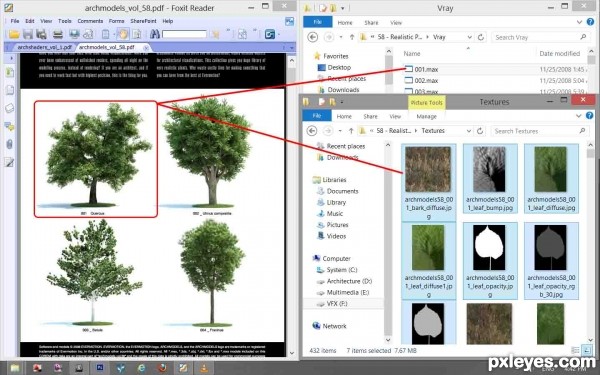Click the Save icon in Foxit Reader toolbar
This screenshot has height=375, width=600.
point(28,34)
